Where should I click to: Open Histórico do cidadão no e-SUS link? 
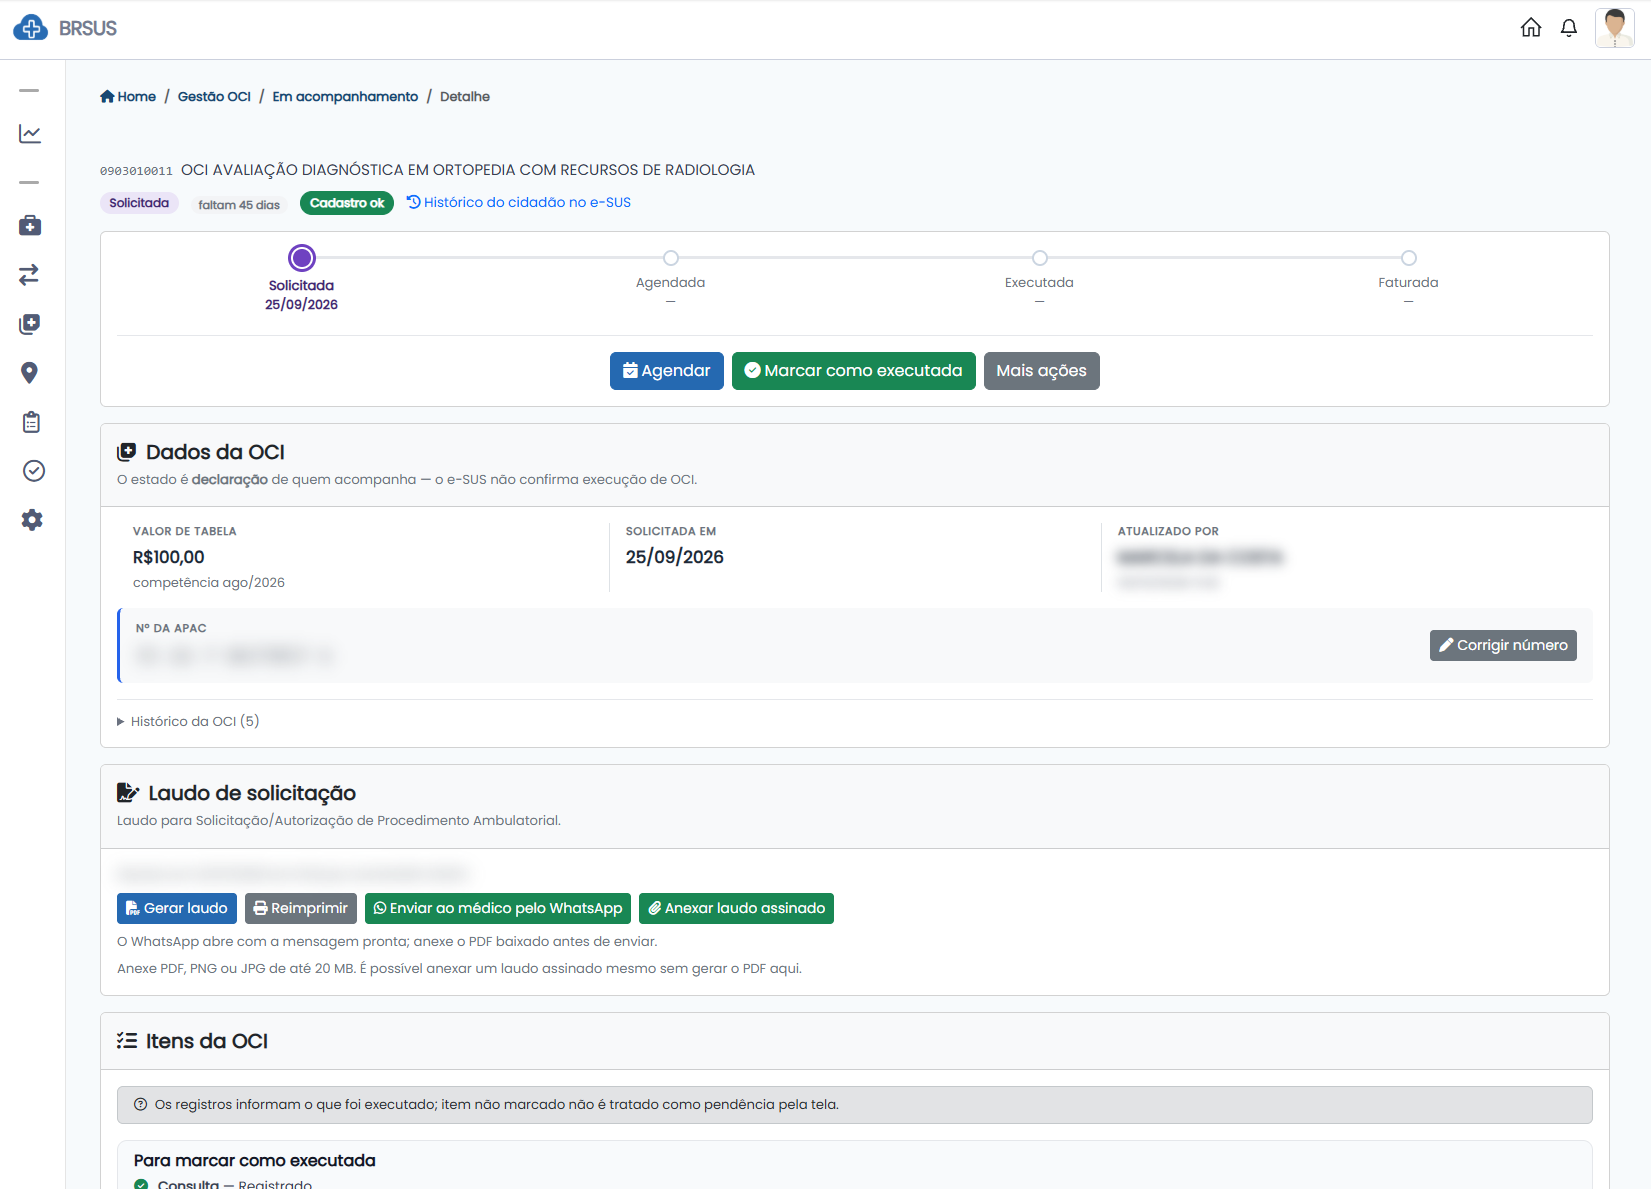pyautogui.click(x=518, y=202)
